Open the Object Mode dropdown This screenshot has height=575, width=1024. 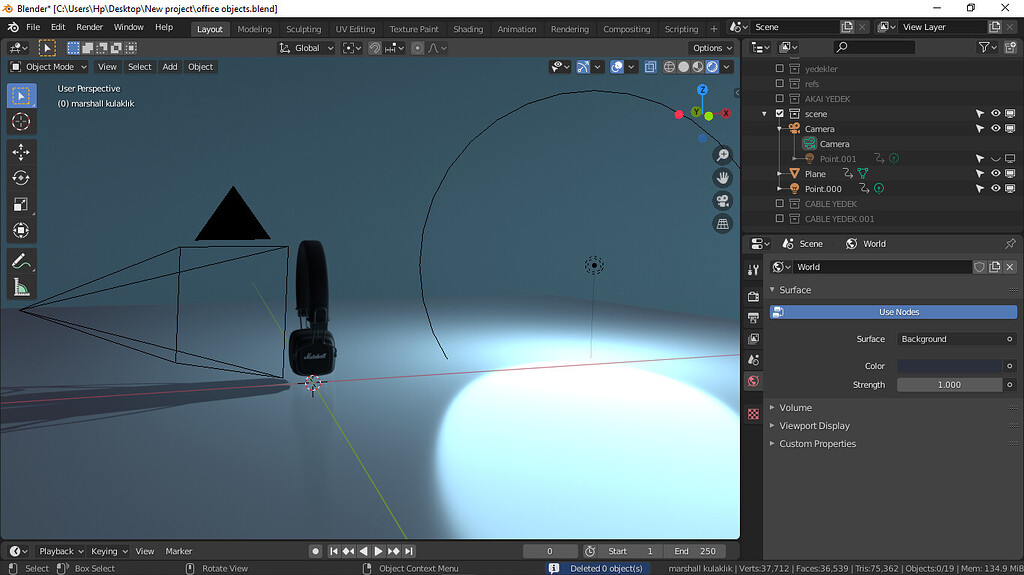[x=48, y=67]
